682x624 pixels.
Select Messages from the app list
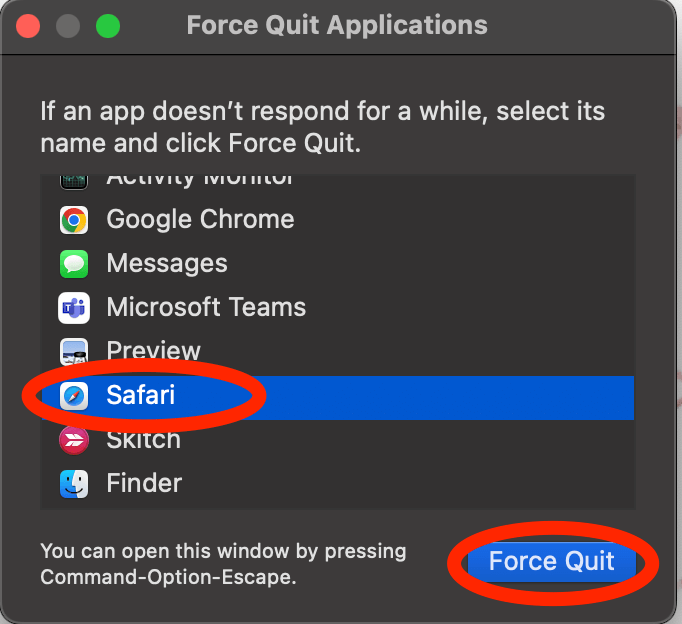coord(167,264)
